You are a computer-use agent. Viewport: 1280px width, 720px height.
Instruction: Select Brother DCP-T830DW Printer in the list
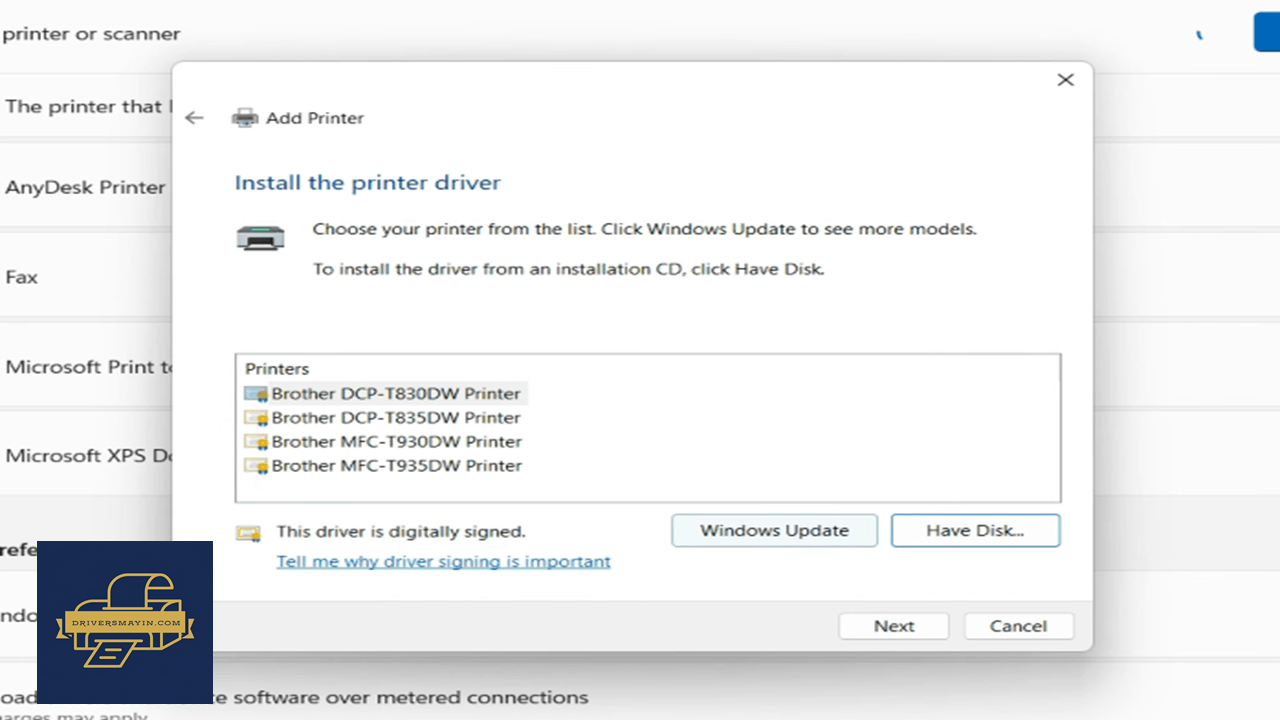tap(383, 394)
